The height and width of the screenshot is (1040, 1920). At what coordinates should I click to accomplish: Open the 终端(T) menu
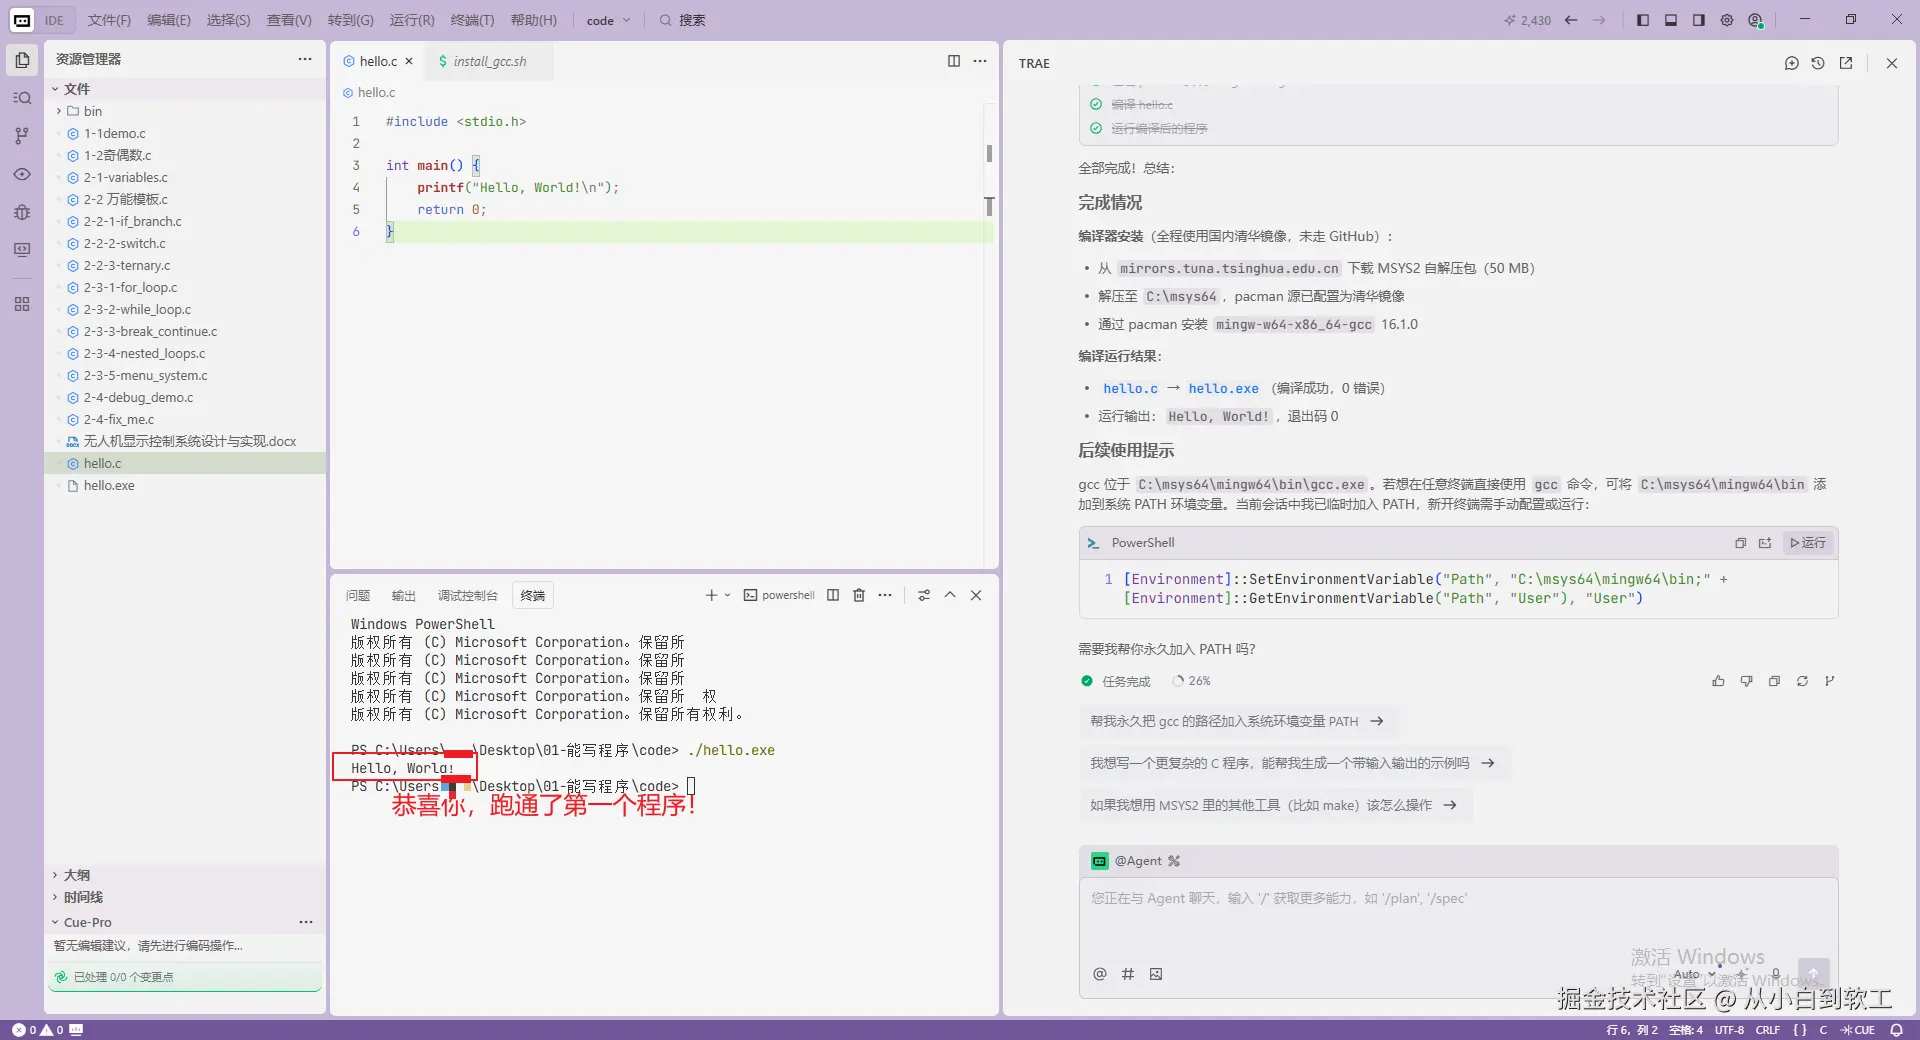472,20
